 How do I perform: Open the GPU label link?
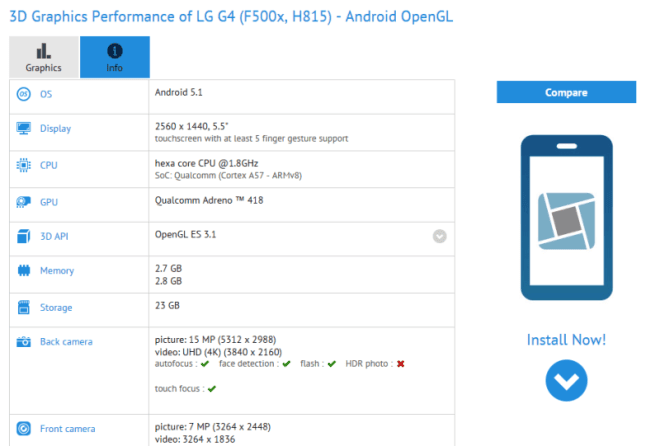pos(49,202)
